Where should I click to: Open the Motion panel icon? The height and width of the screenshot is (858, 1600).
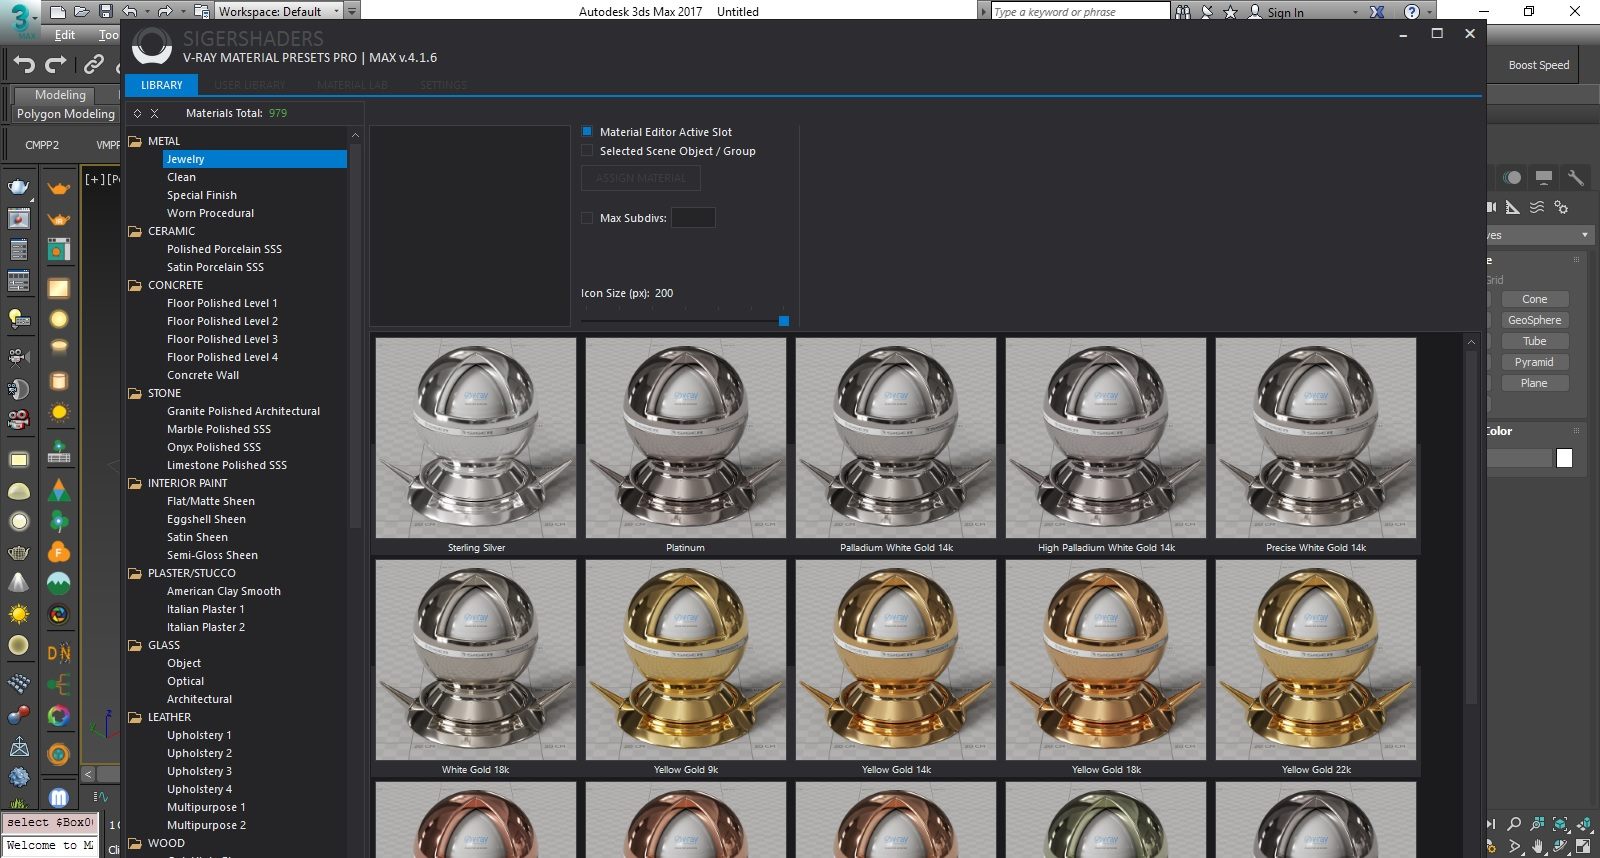[1513, 178]
